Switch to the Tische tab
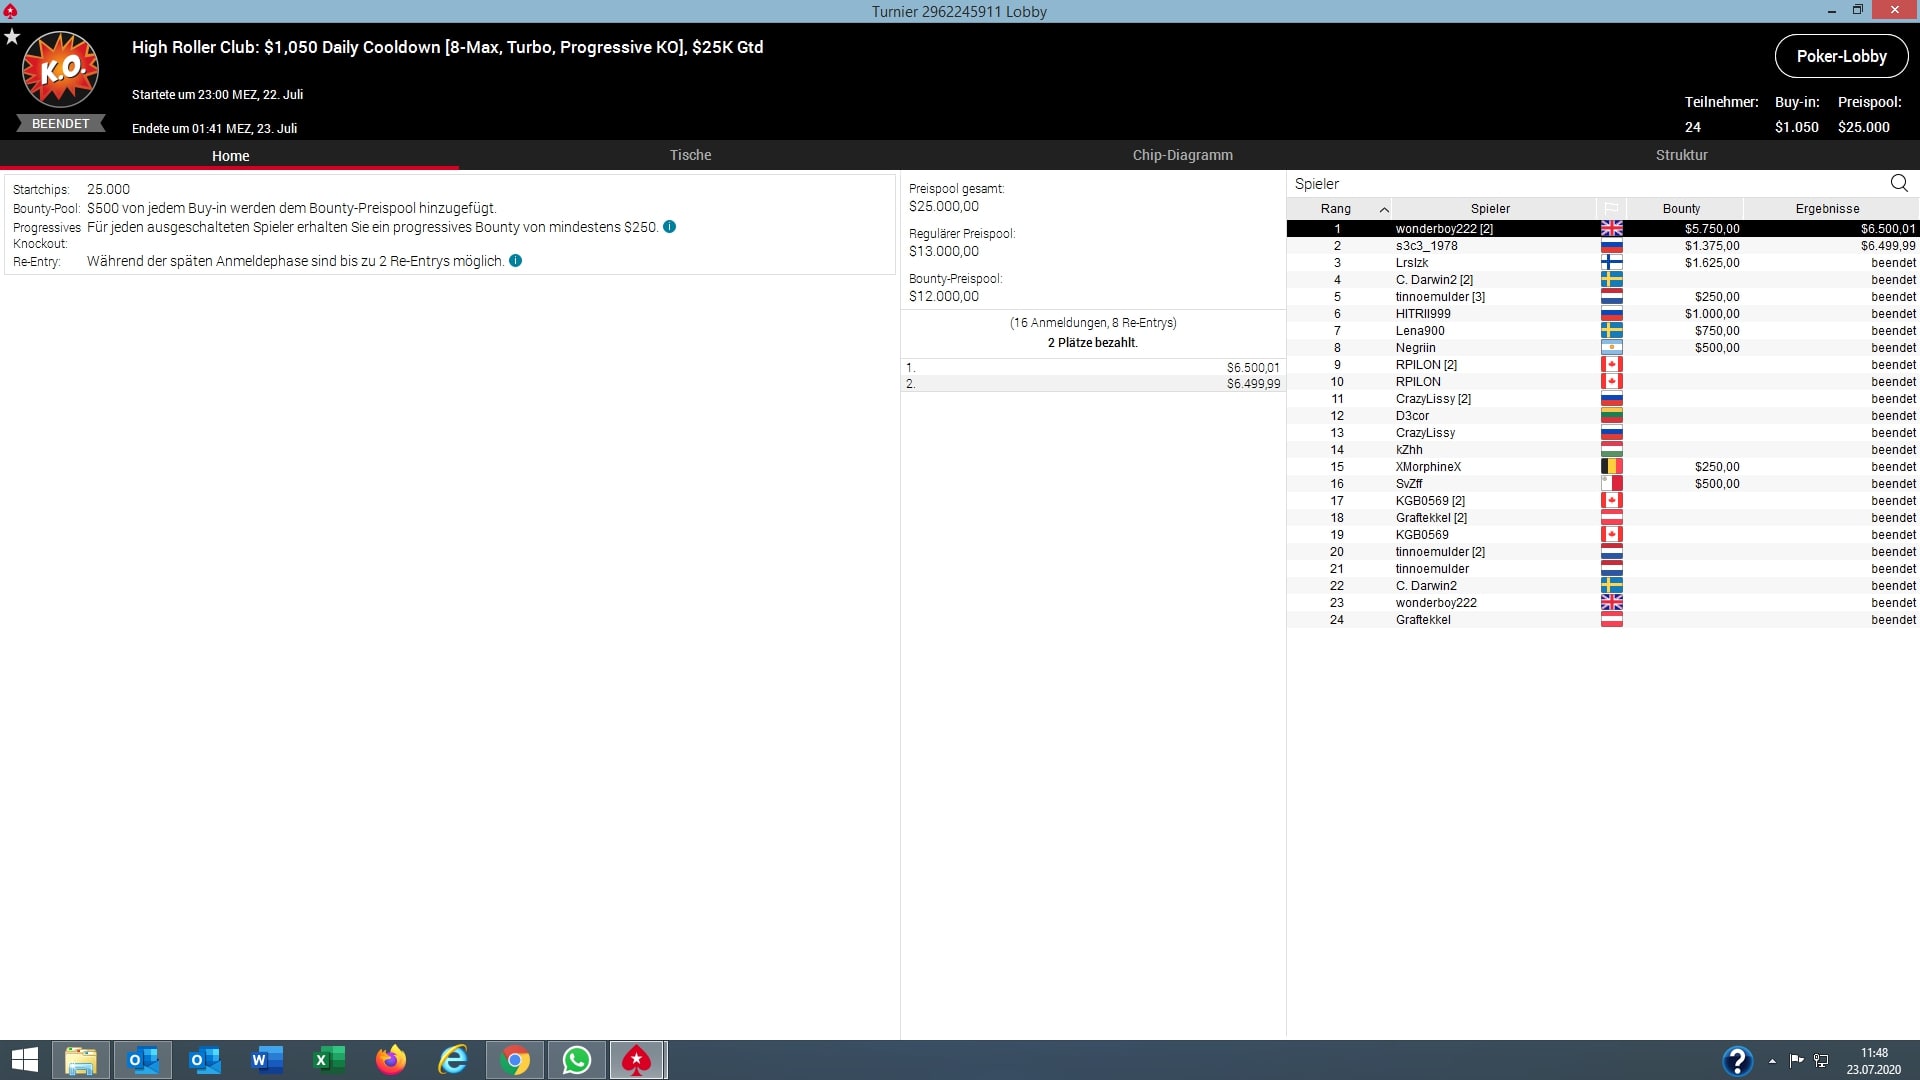Image resolution: width=1920 pixels, height=1080 pixels. pyautogui.click(x=690, y=155)
